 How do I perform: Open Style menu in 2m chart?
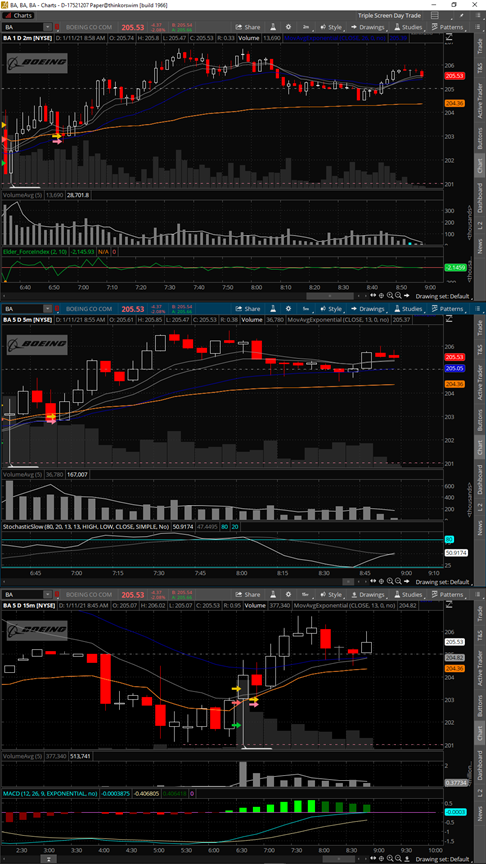coord(331,27)
